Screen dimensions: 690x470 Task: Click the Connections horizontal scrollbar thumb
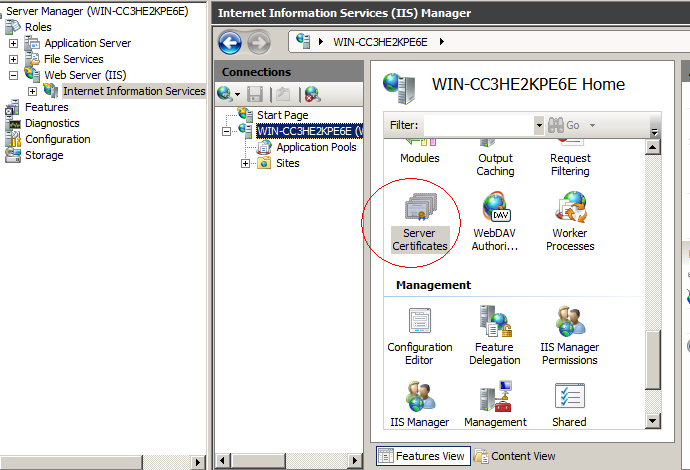click(x=258, y=461)
